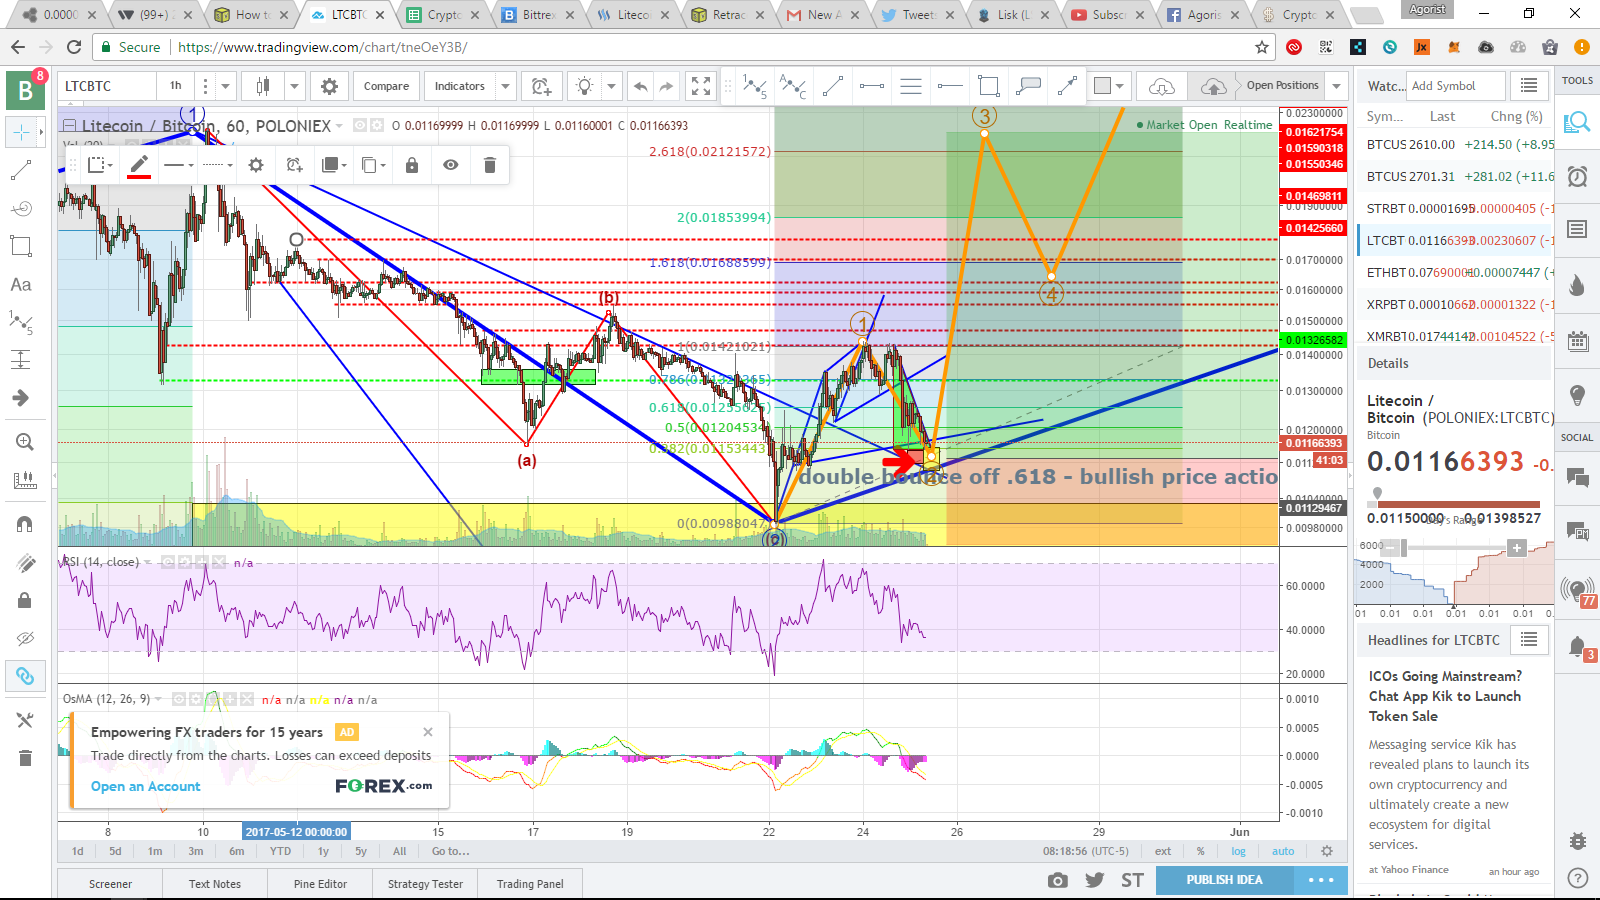Toggle lock all drawing tools in sidebar

coord(25,600)
